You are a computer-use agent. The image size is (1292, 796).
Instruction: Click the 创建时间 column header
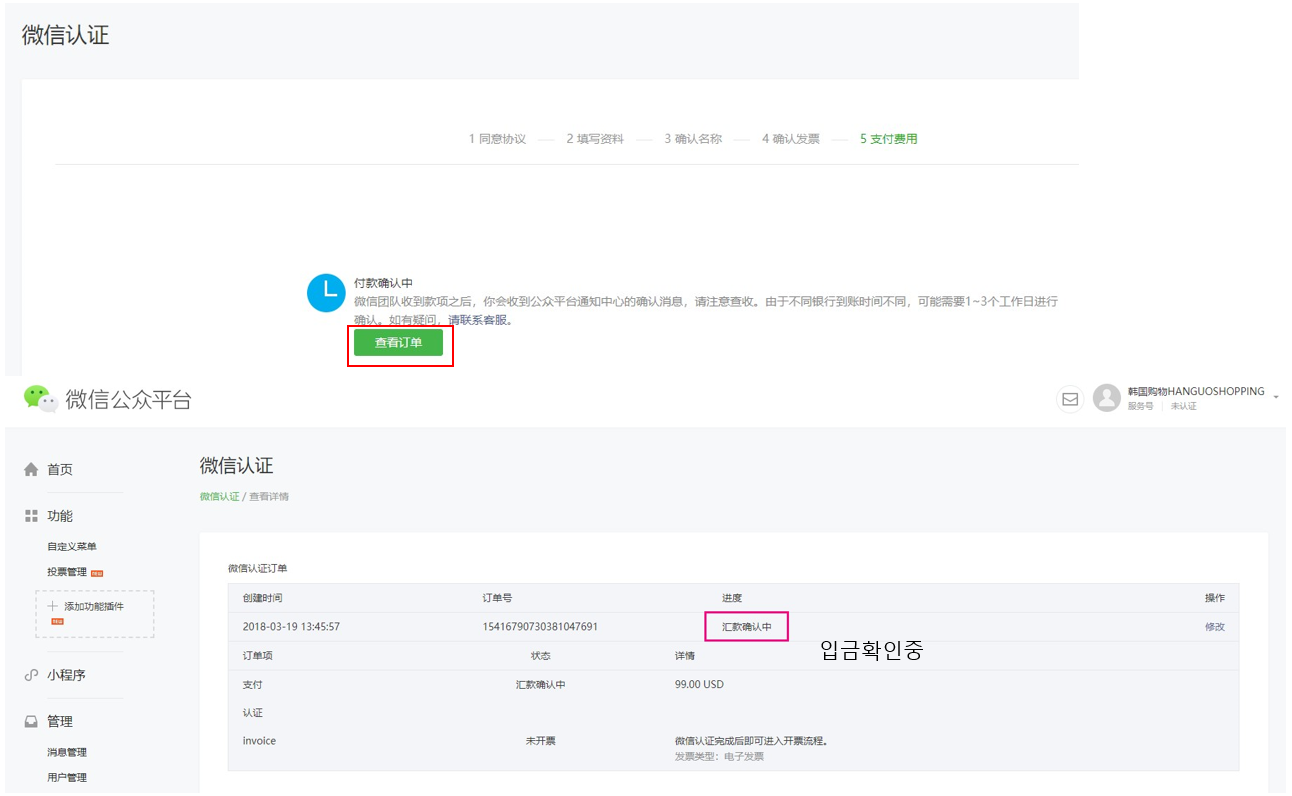(x=262, y=598)
